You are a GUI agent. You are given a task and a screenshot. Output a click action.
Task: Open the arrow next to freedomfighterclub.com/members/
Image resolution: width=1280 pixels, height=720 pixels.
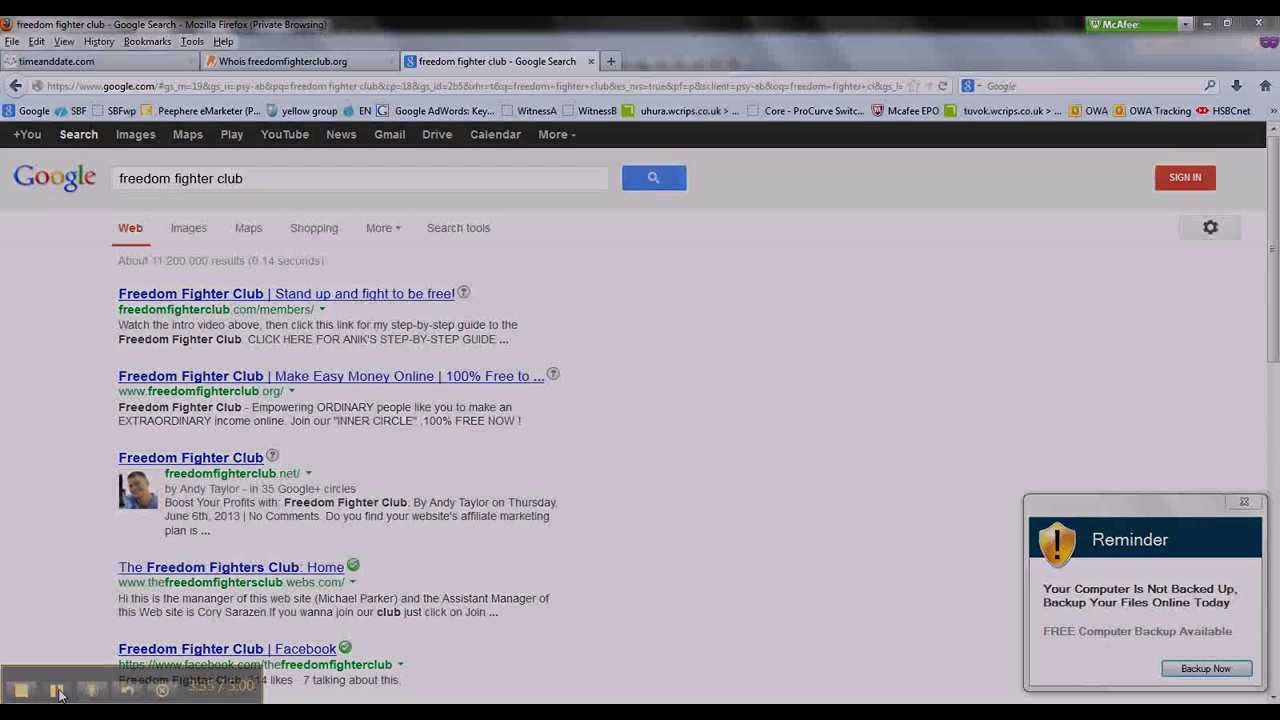pos(322,310)
